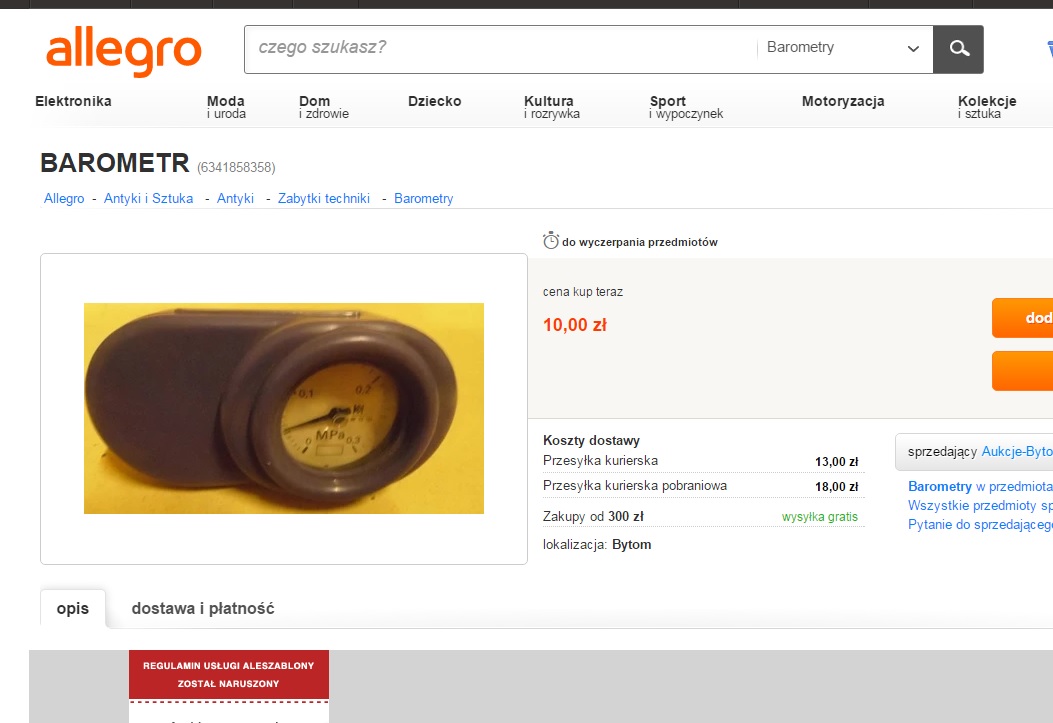
Task: Open the Aukcje-Byto seller profile link
Action: point(1017,452)
